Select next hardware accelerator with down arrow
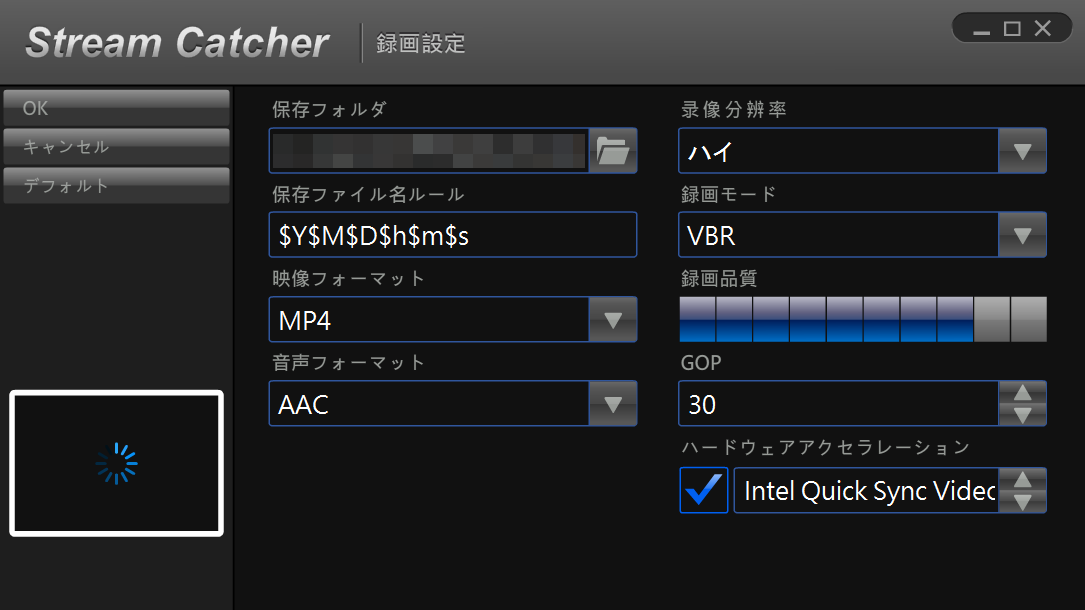Image resolution: width=1085 pixels, height=610 pixels. pos(1022,502)
